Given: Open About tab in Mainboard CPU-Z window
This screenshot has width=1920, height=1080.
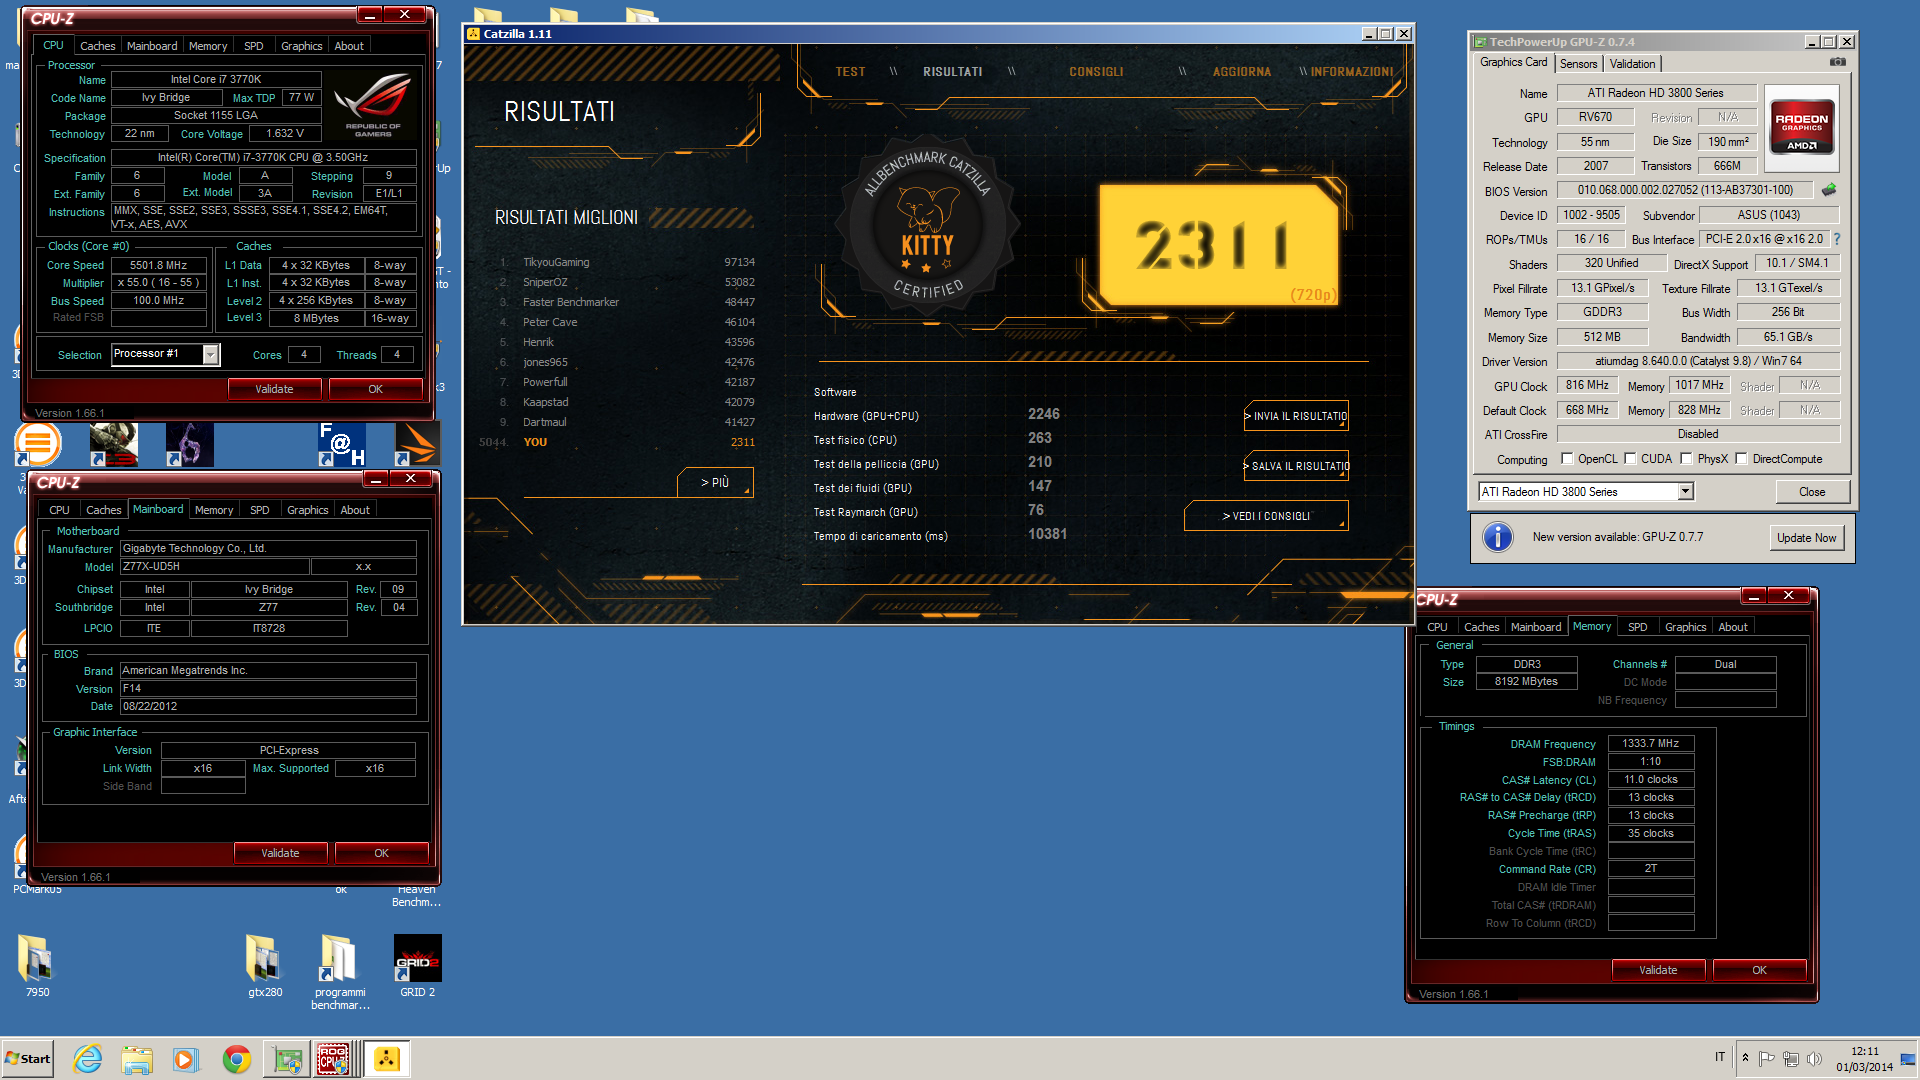Looking at the screenshot, I should pos(354,510).
